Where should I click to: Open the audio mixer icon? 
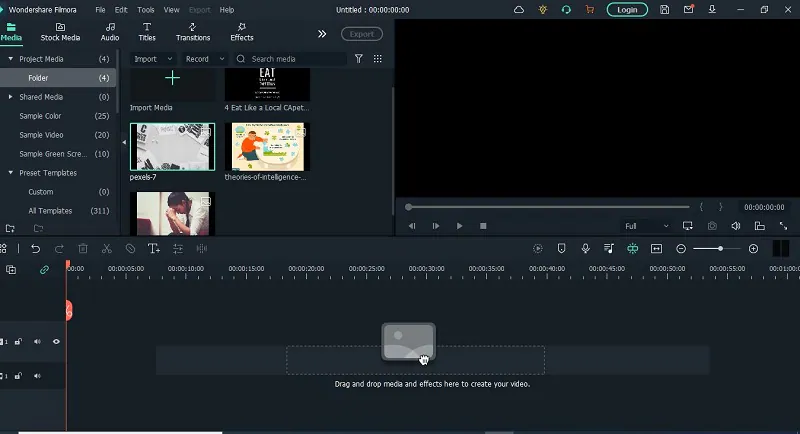click(609, 248)
